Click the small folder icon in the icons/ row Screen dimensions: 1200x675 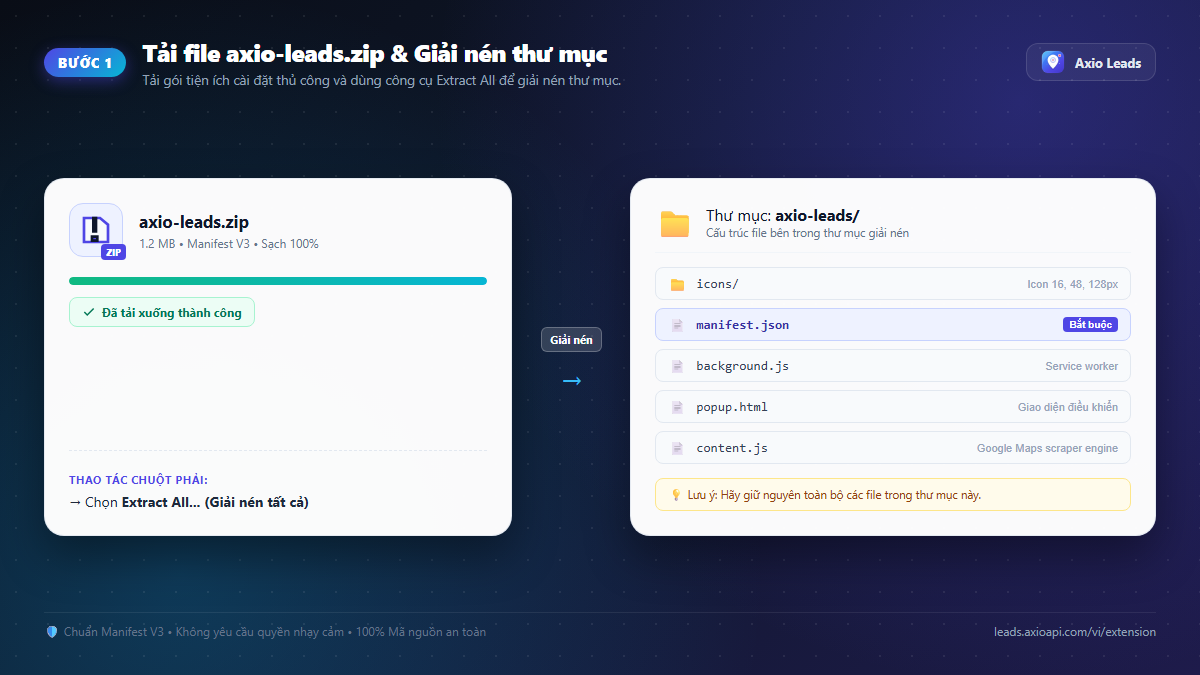pos(677,285)
